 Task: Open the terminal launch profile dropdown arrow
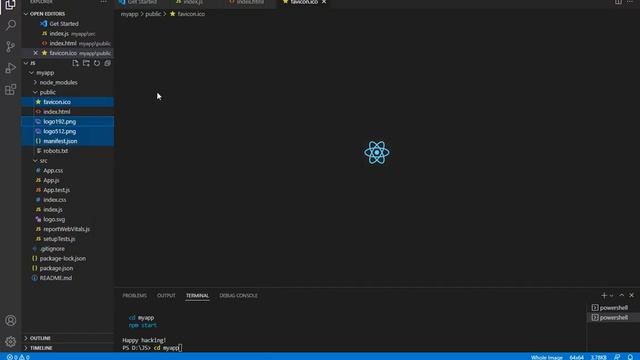click(611, 296)
